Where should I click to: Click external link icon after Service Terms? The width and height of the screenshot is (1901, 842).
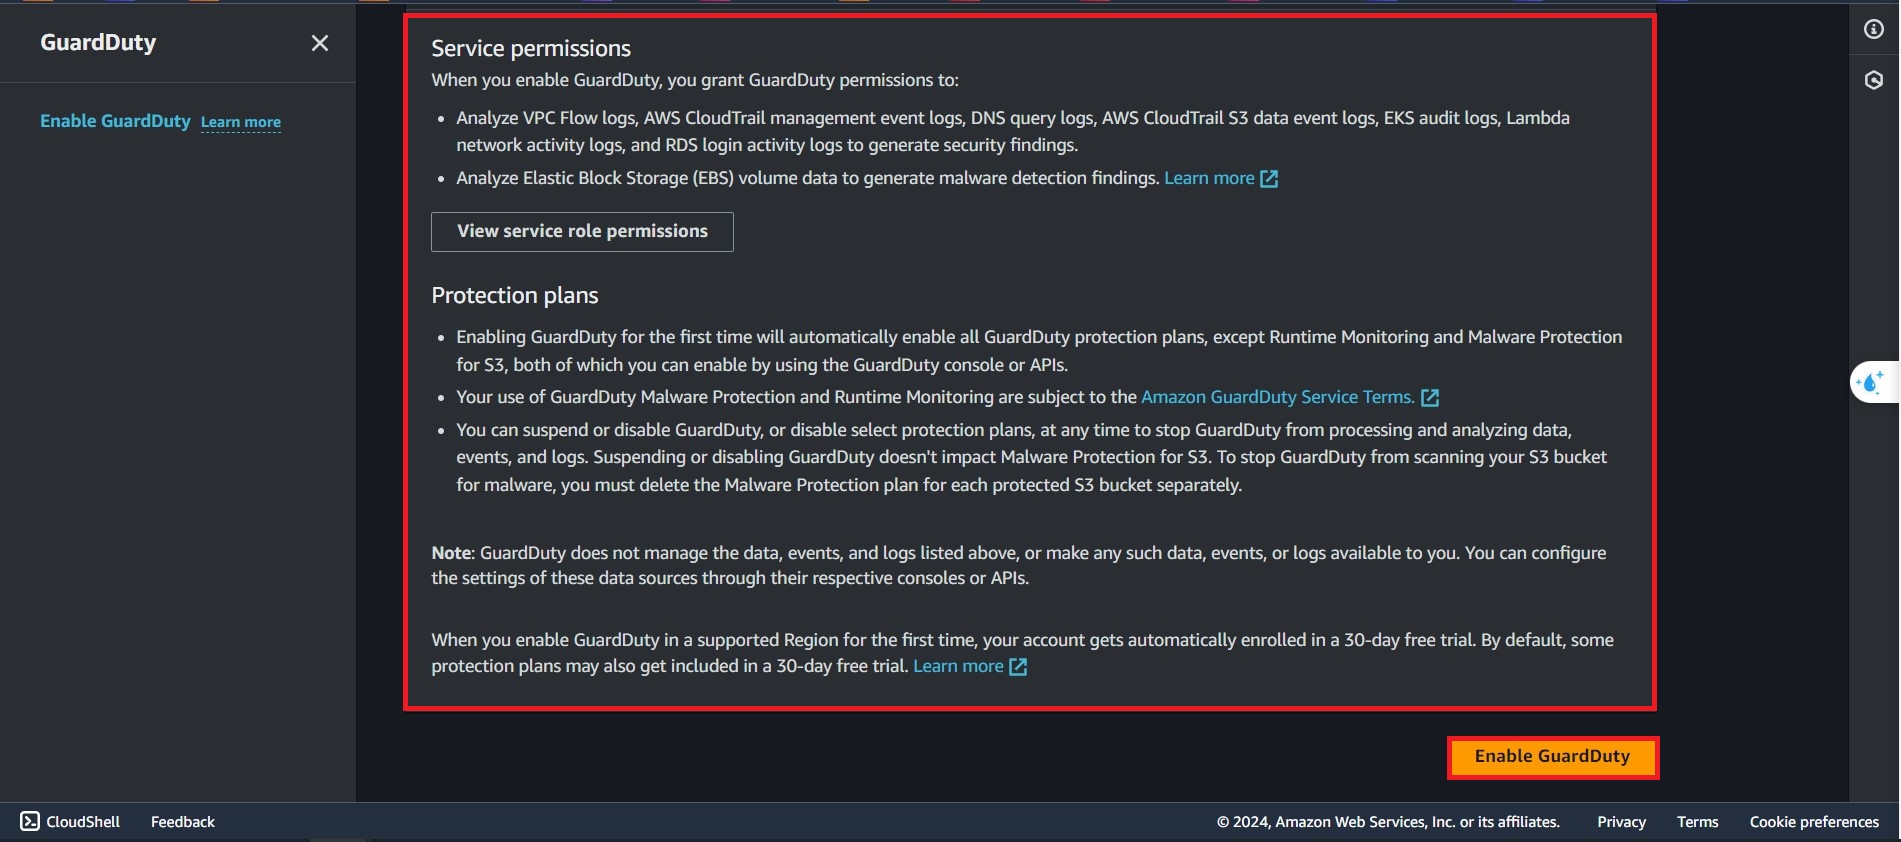[1430, 398]
